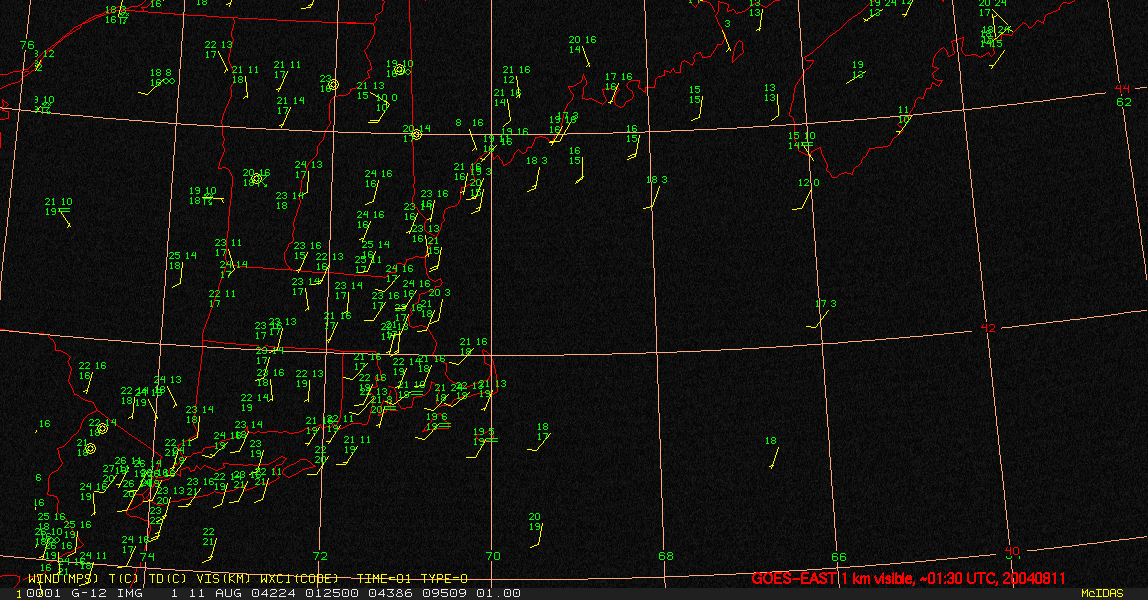Click the TIME=01 legend entry
The height and width of the screenshot is (600, 1148).
click(x=384, y=579)
